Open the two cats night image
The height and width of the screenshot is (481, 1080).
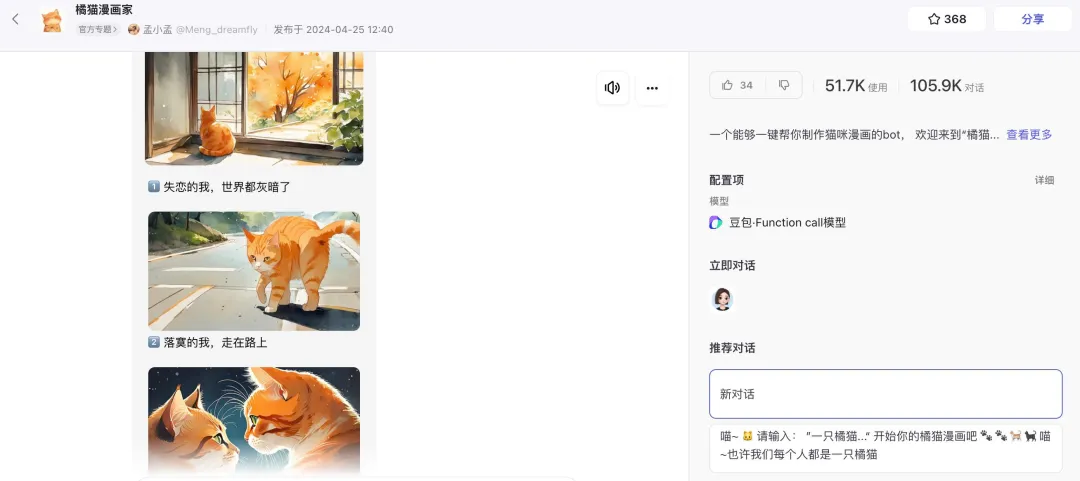coord(254,420)
